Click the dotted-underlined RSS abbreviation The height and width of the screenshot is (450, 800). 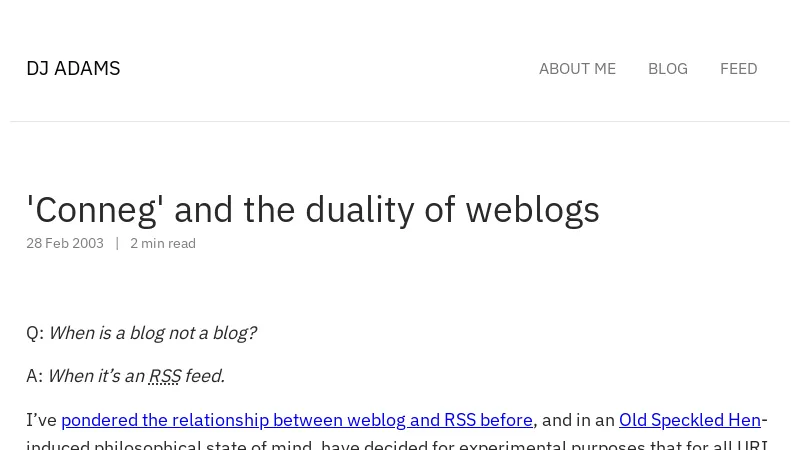[165, 376]
